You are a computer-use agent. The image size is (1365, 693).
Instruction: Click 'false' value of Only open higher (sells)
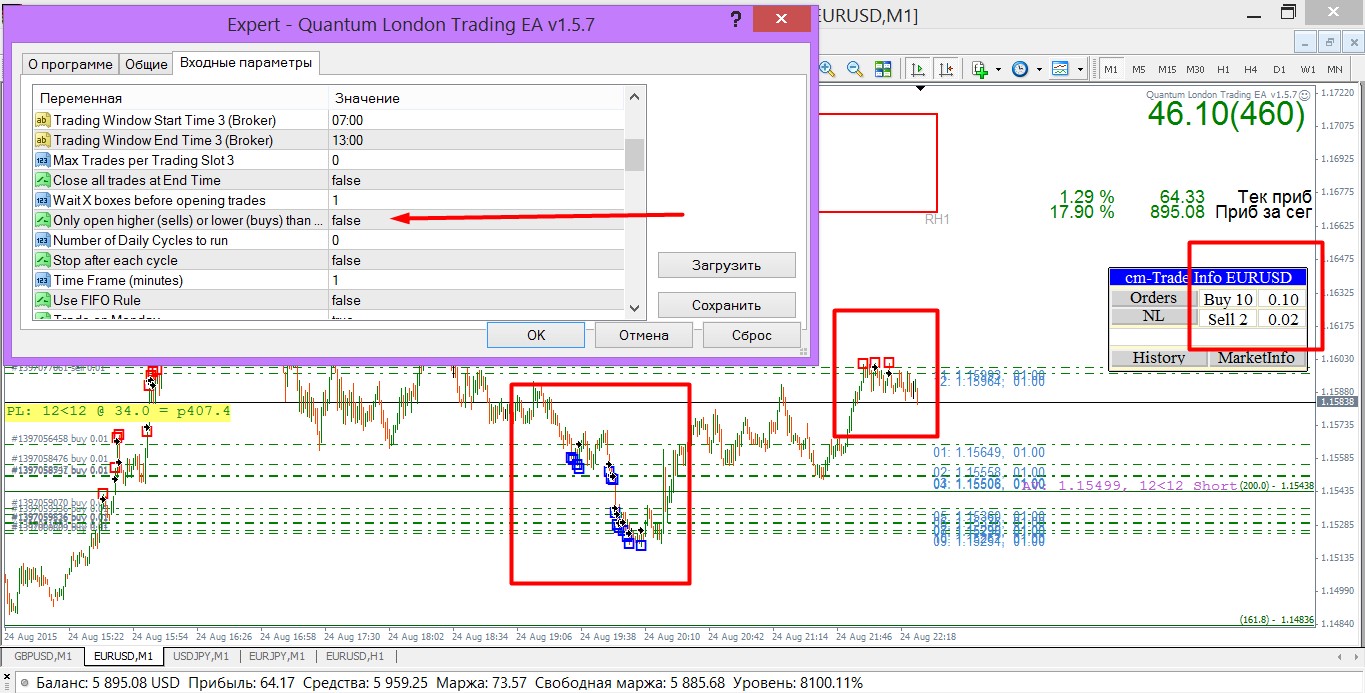[346, 220]
